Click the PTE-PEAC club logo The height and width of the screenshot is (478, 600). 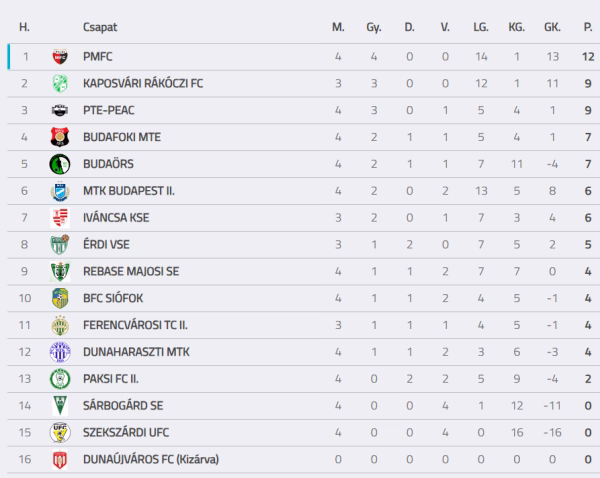tap(60, 110)
